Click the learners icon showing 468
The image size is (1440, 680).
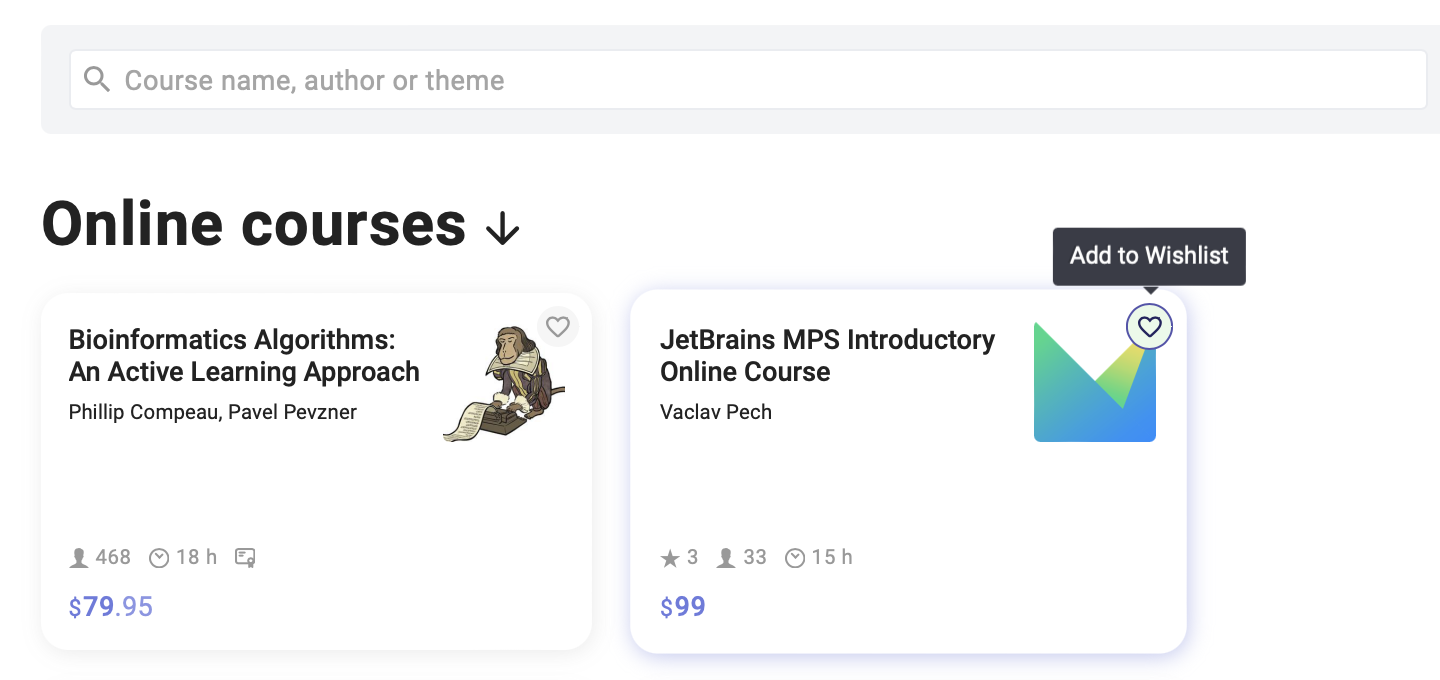pos(79,557)
